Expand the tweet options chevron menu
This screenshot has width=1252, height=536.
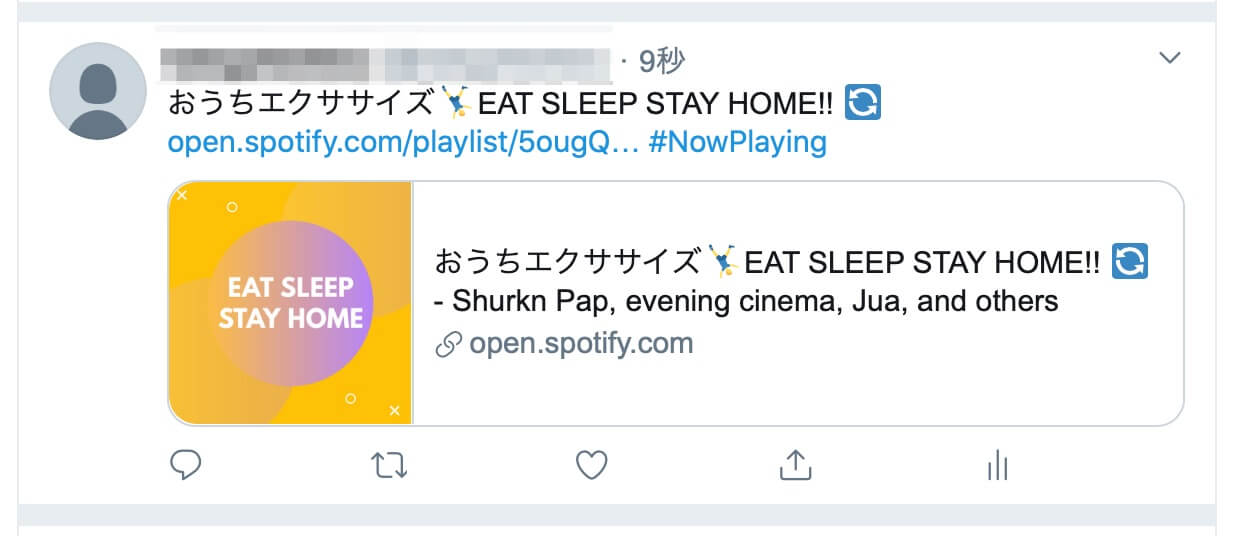point(1170,59)
